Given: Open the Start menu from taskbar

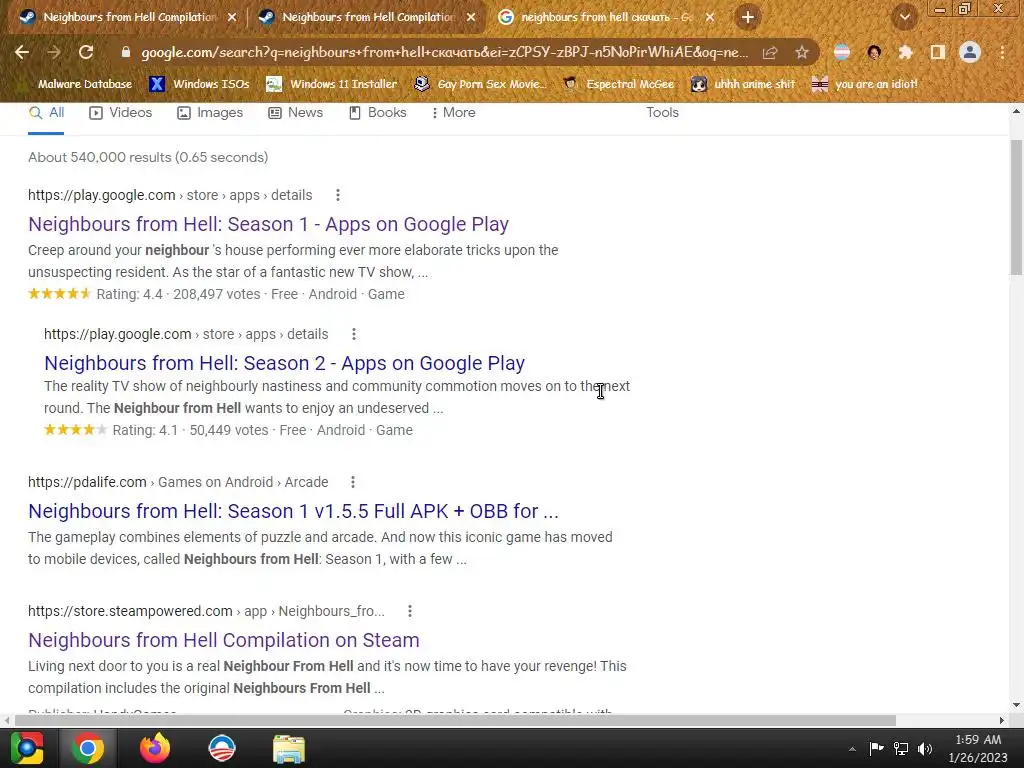Looking at the screenshot, I should [27, 748].
